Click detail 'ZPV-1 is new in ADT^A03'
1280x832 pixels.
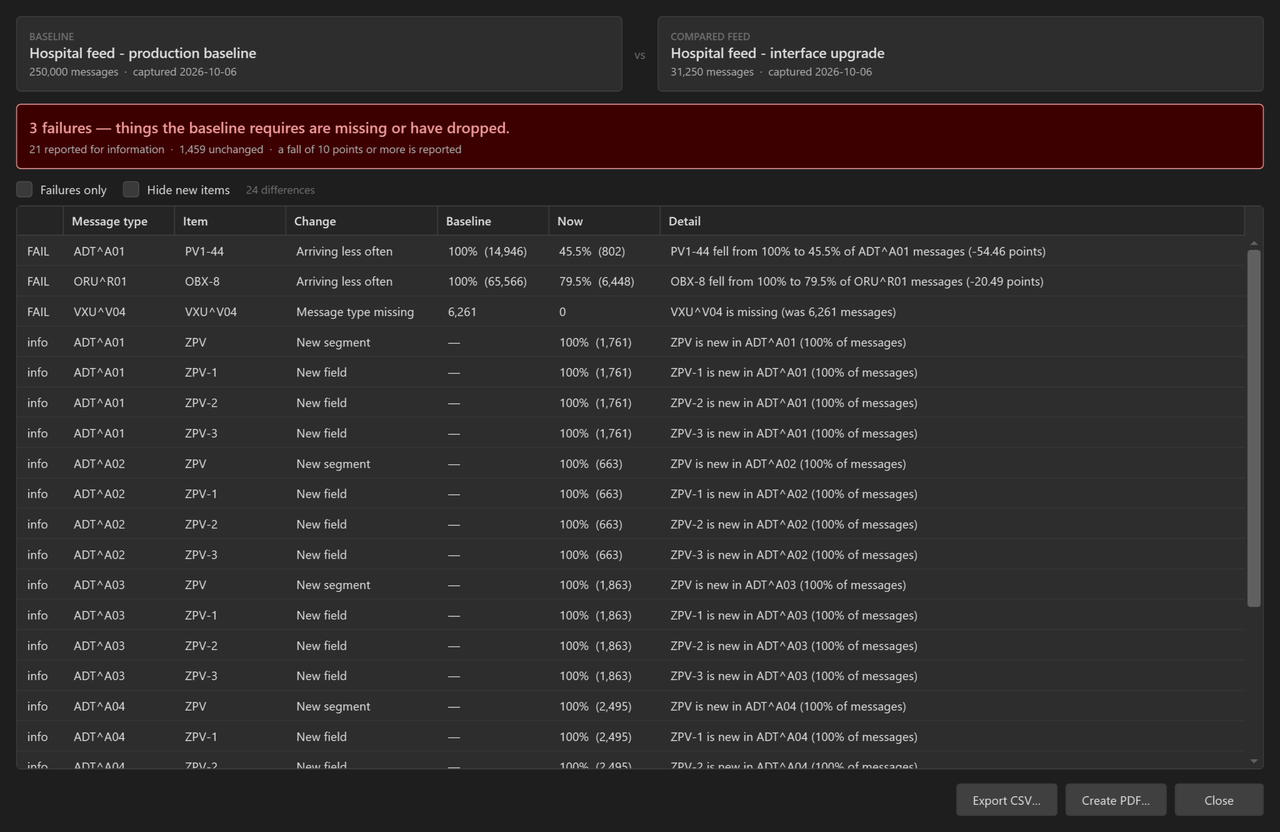pyautogui.click(x=793, y=615)
